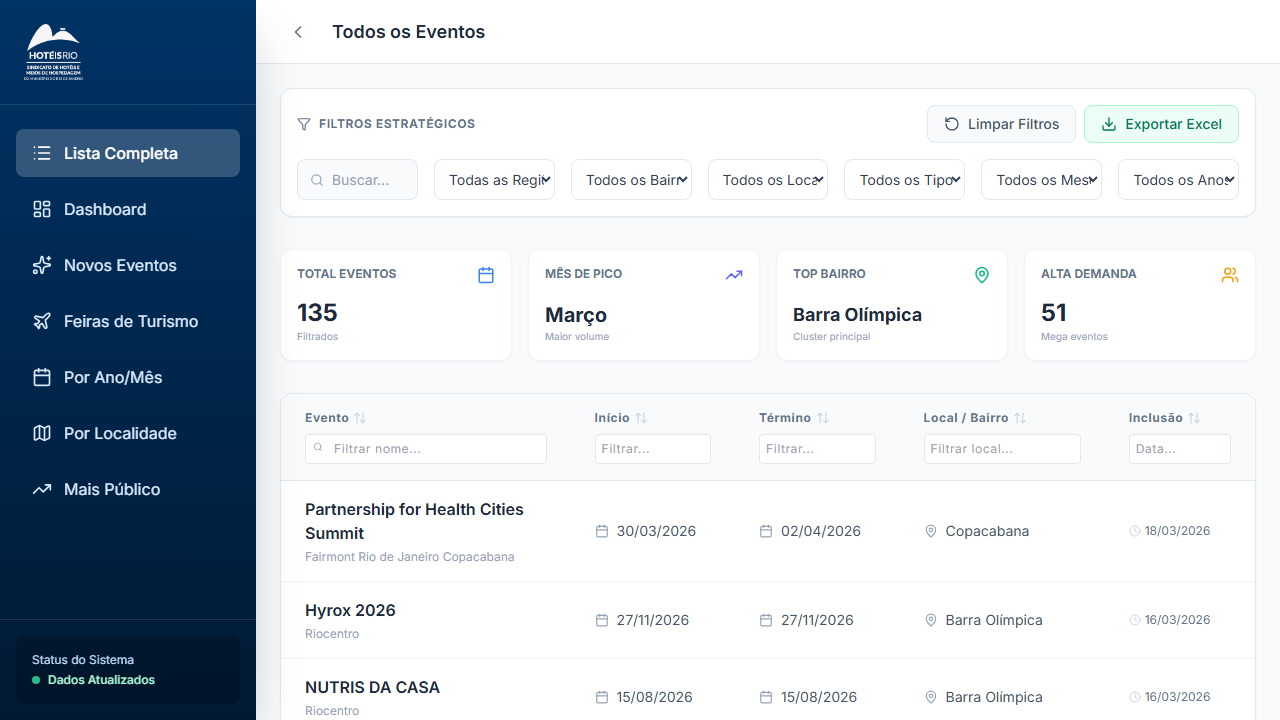Click the people icon on Alta Demanda card
This screenshot has height=720, width=1280.
click(1230, 274)
